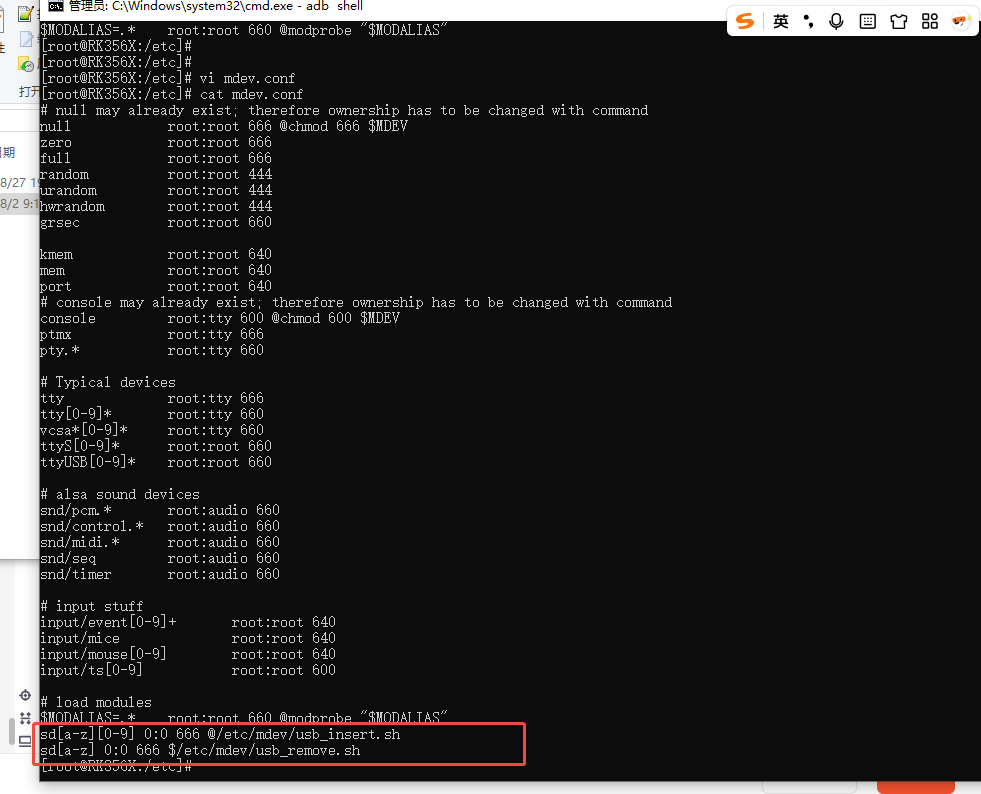
Task: Click the '# load modules' comment line
Action: tap(96, 703)
